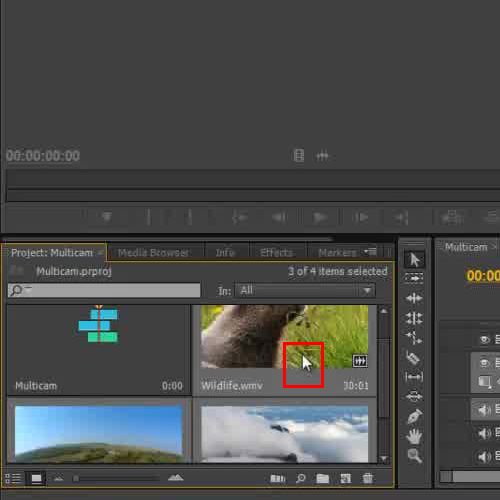Adjust the thumbnail zoom slider handle
The height and width of the screenshot is (500, 500).
point(76,479)
